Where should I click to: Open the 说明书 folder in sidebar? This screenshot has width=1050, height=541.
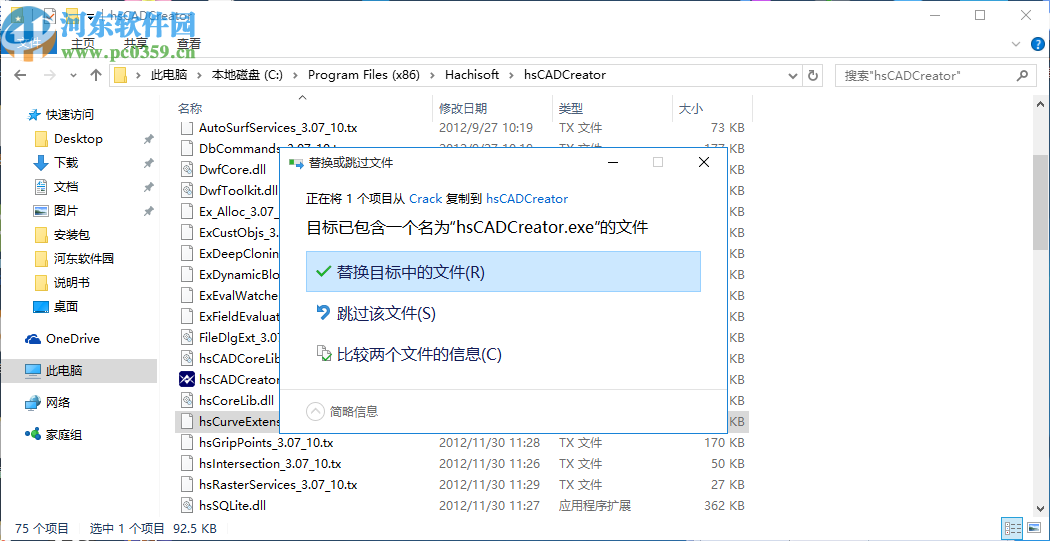coord(72,283)
